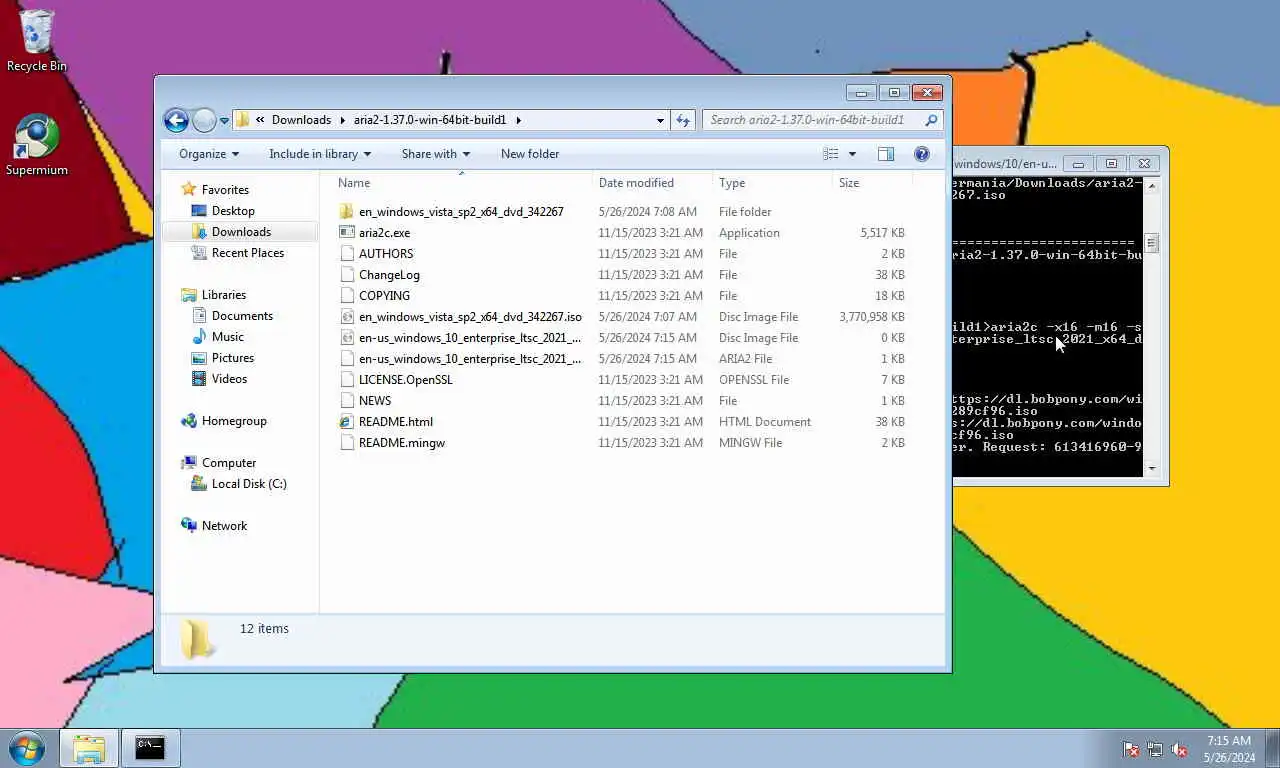1280x768 pixels.
Task: Select the aria2c.exe application icon
Action: (347, 233)
